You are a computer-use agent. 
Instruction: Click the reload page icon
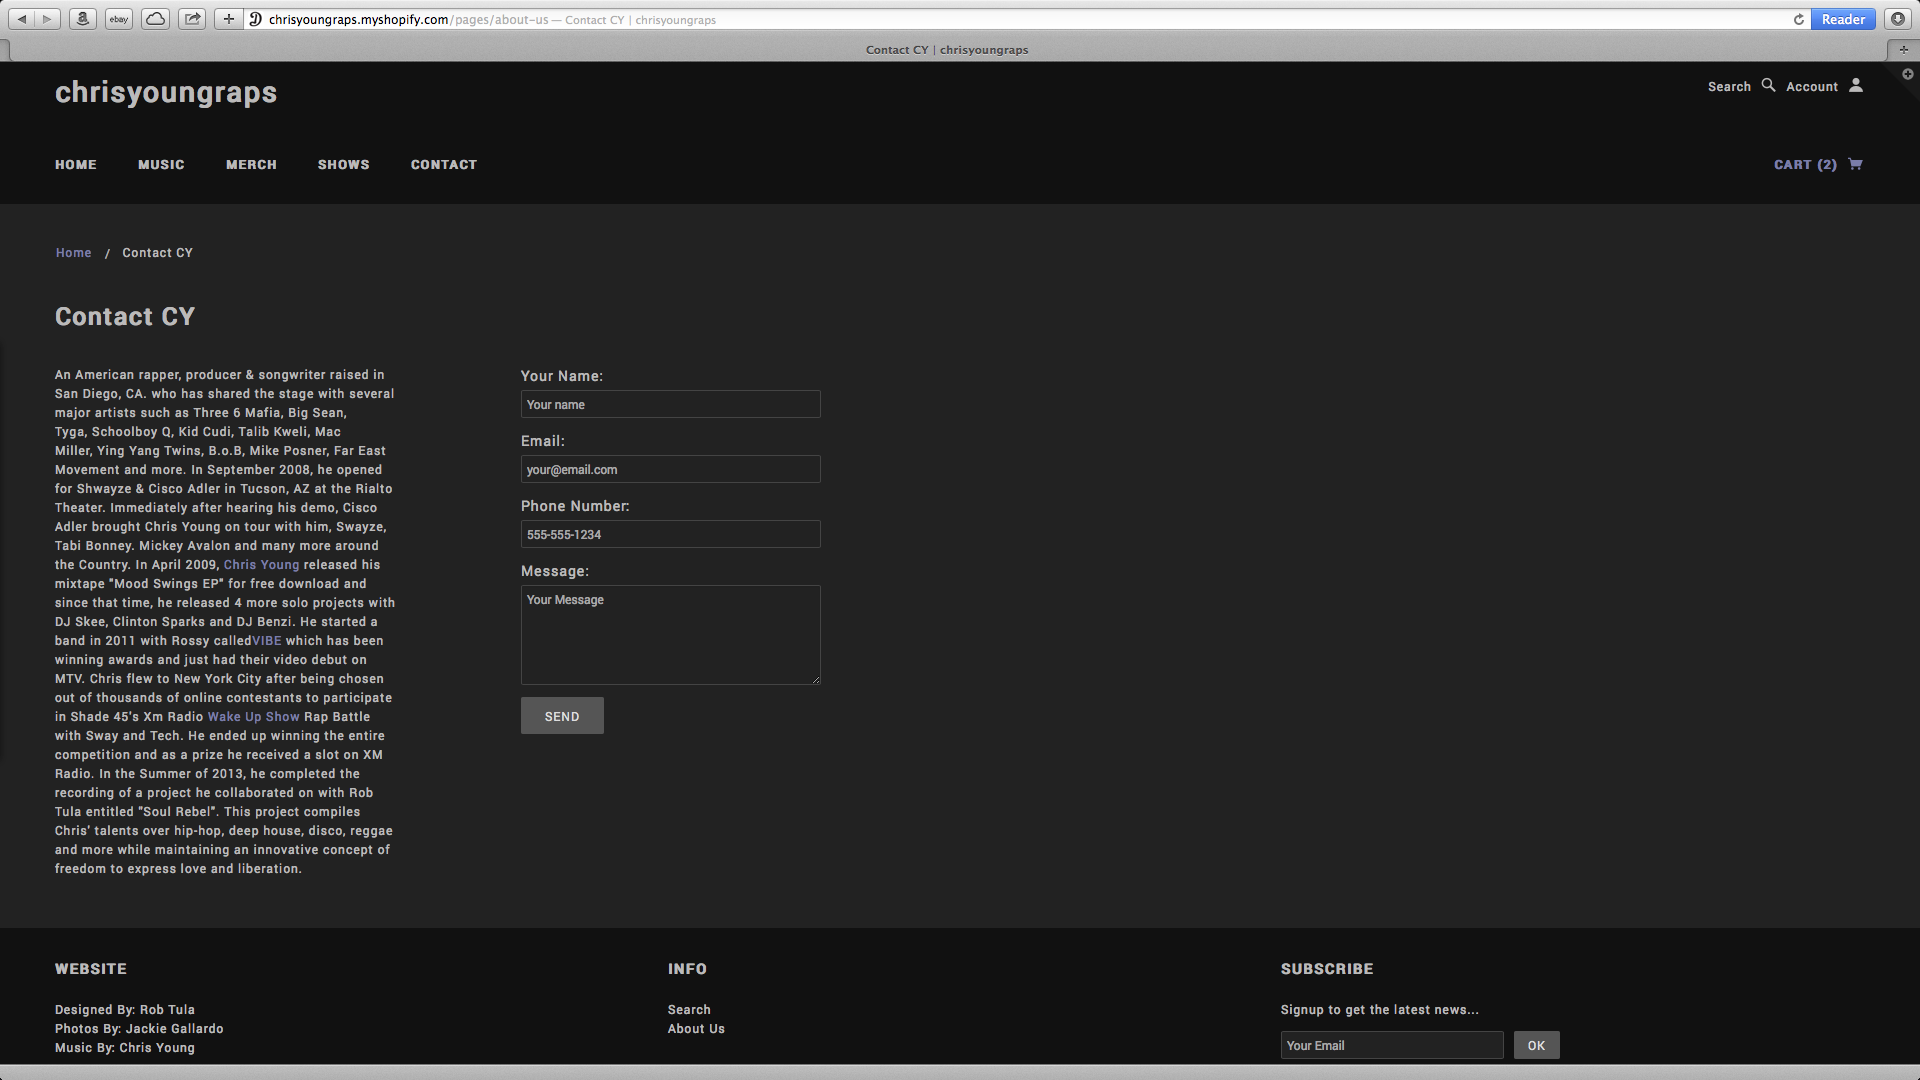[x=1798, y=19]
